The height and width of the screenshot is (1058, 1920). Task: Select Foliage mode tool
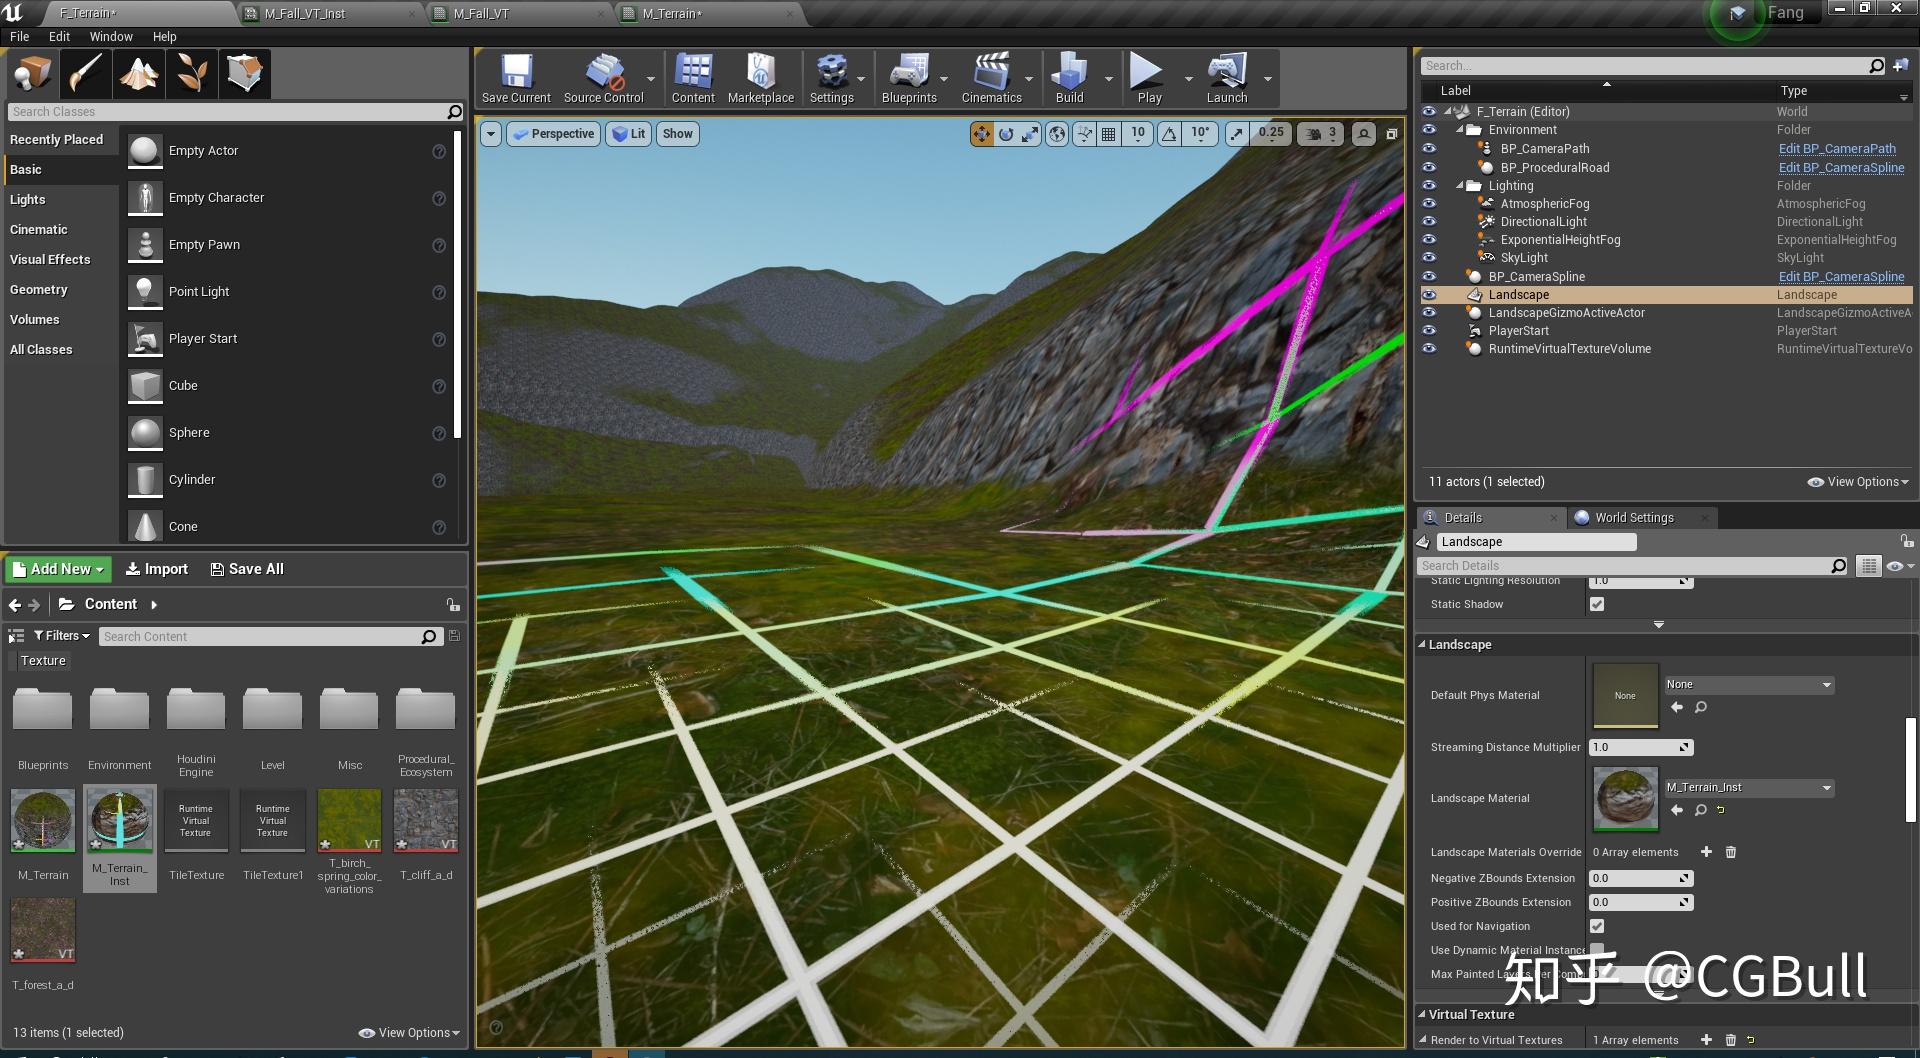[x=192, y=73]
